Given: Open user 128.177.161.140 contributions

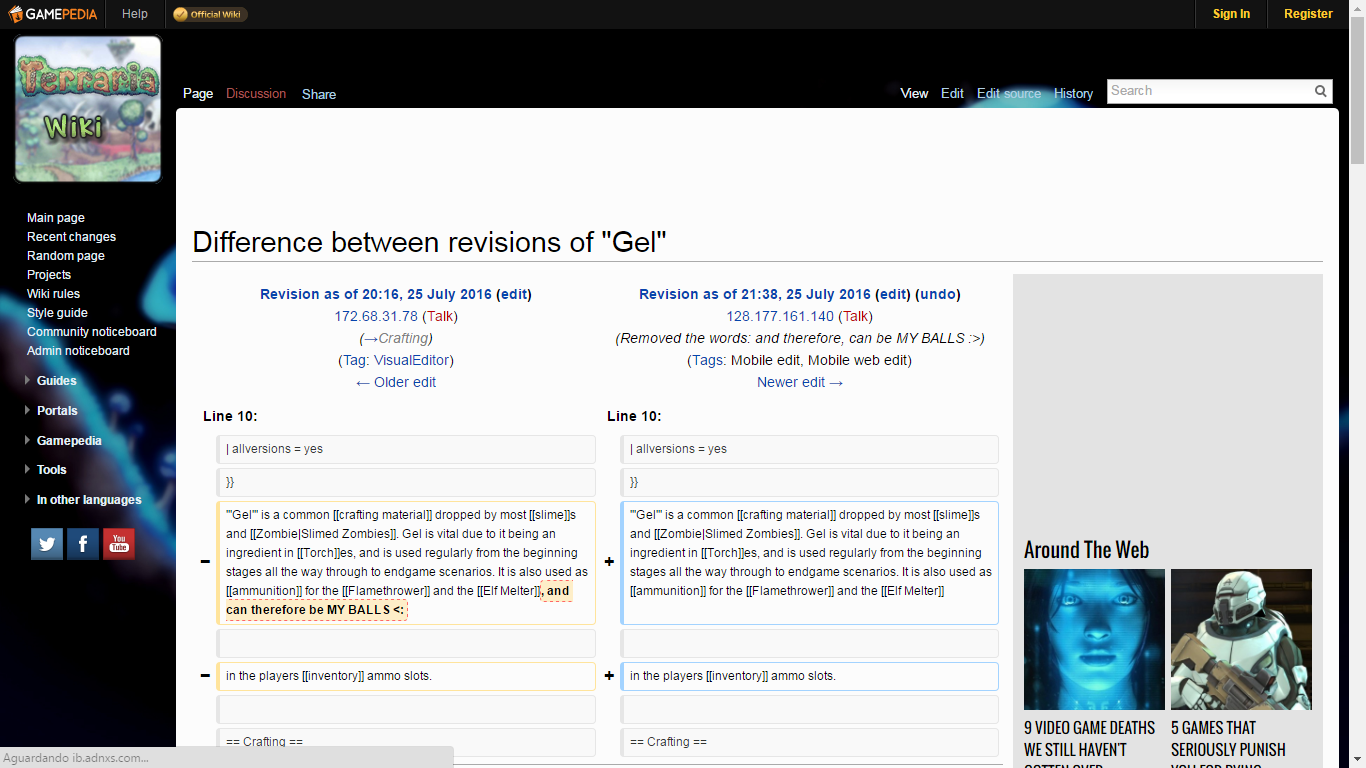Looking at the screenshot, I should click(x=780, y=316).
